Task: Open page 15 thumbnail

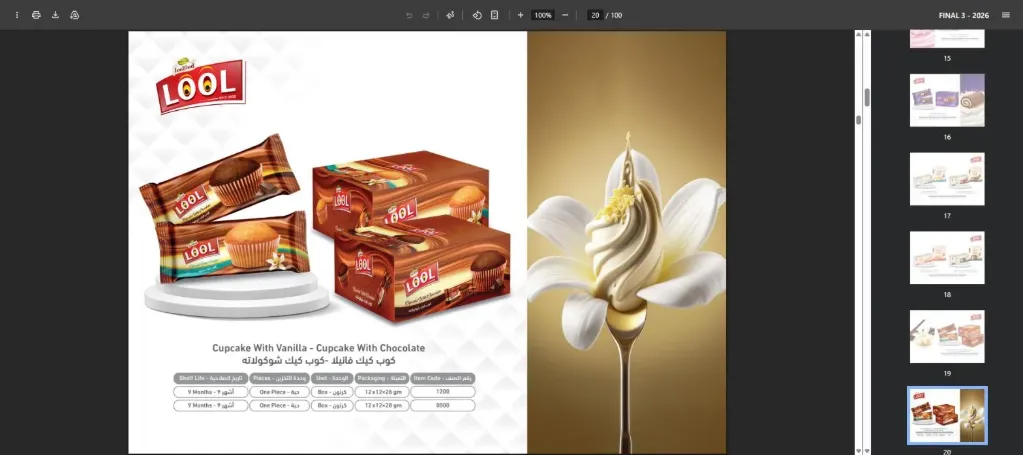Action: (x=947, y=39)
